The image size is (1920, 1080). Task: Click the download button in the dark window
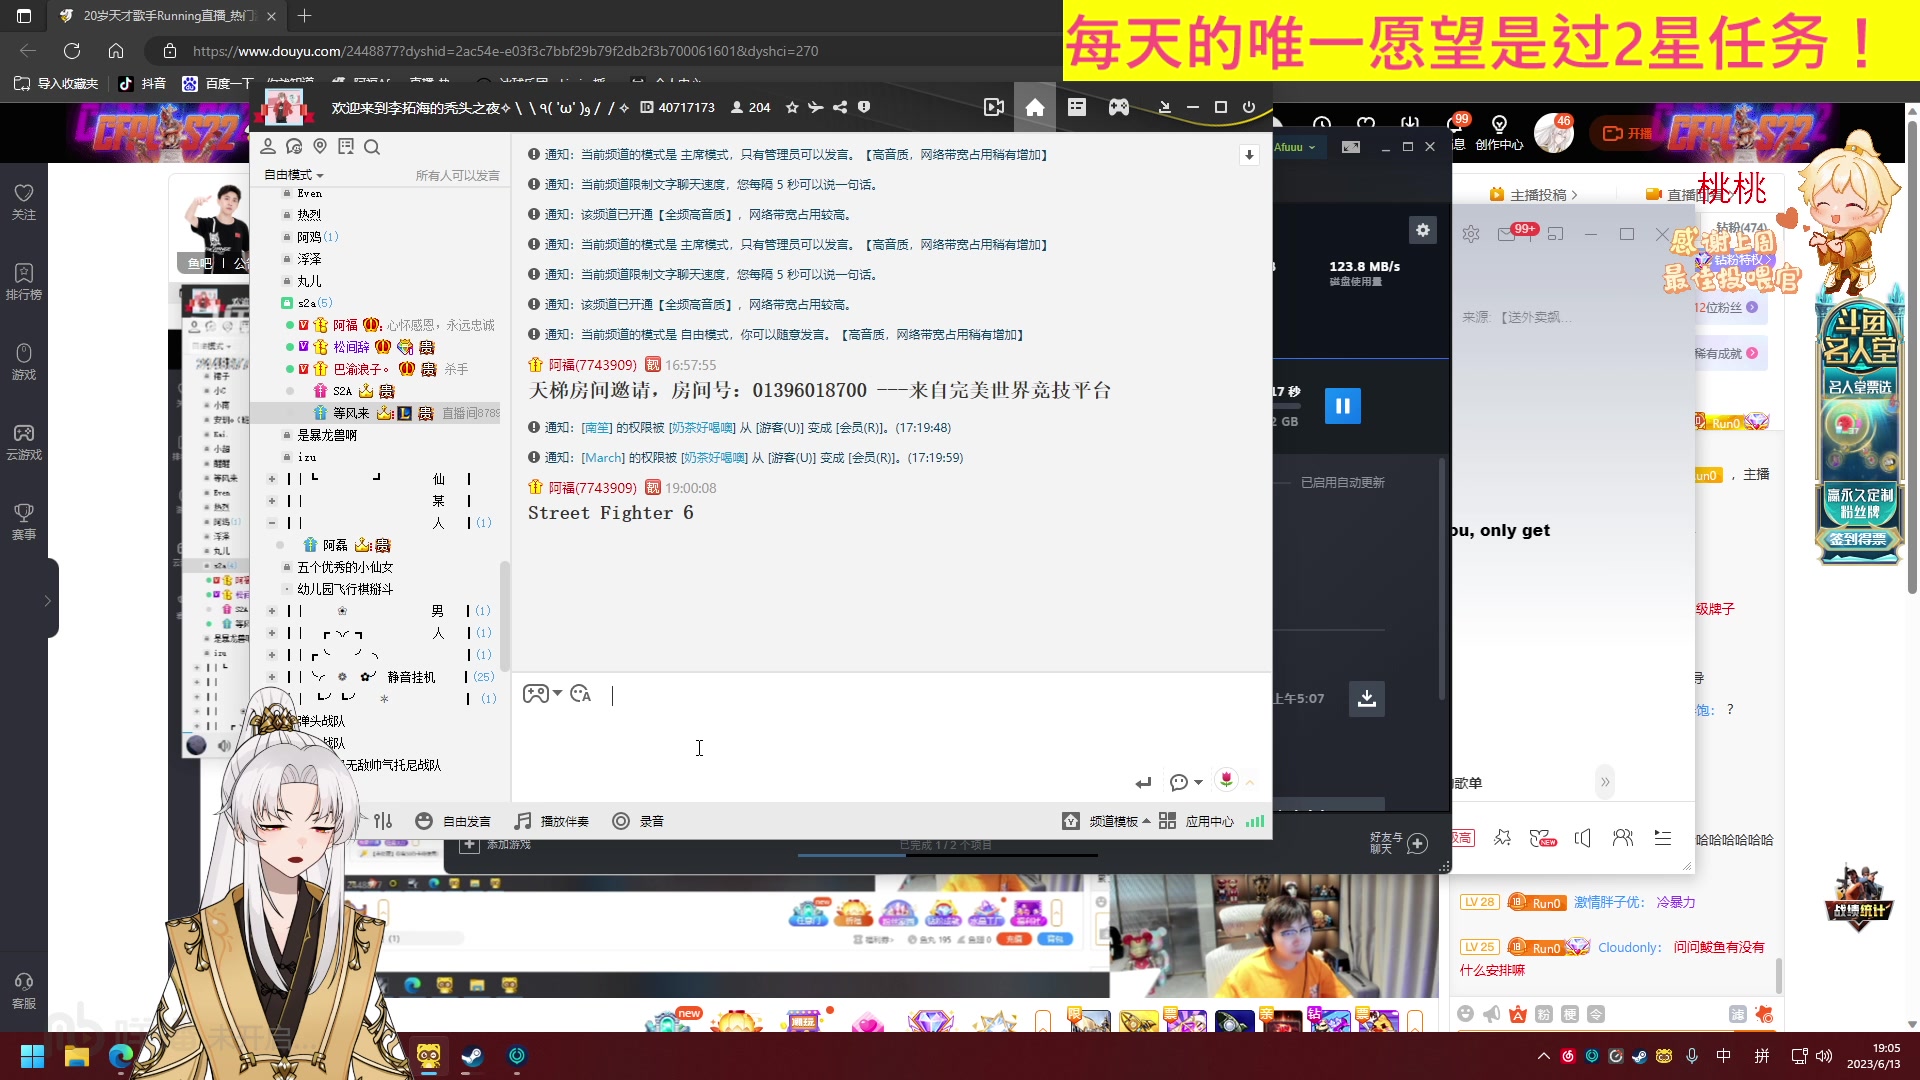coord(1367,699)
